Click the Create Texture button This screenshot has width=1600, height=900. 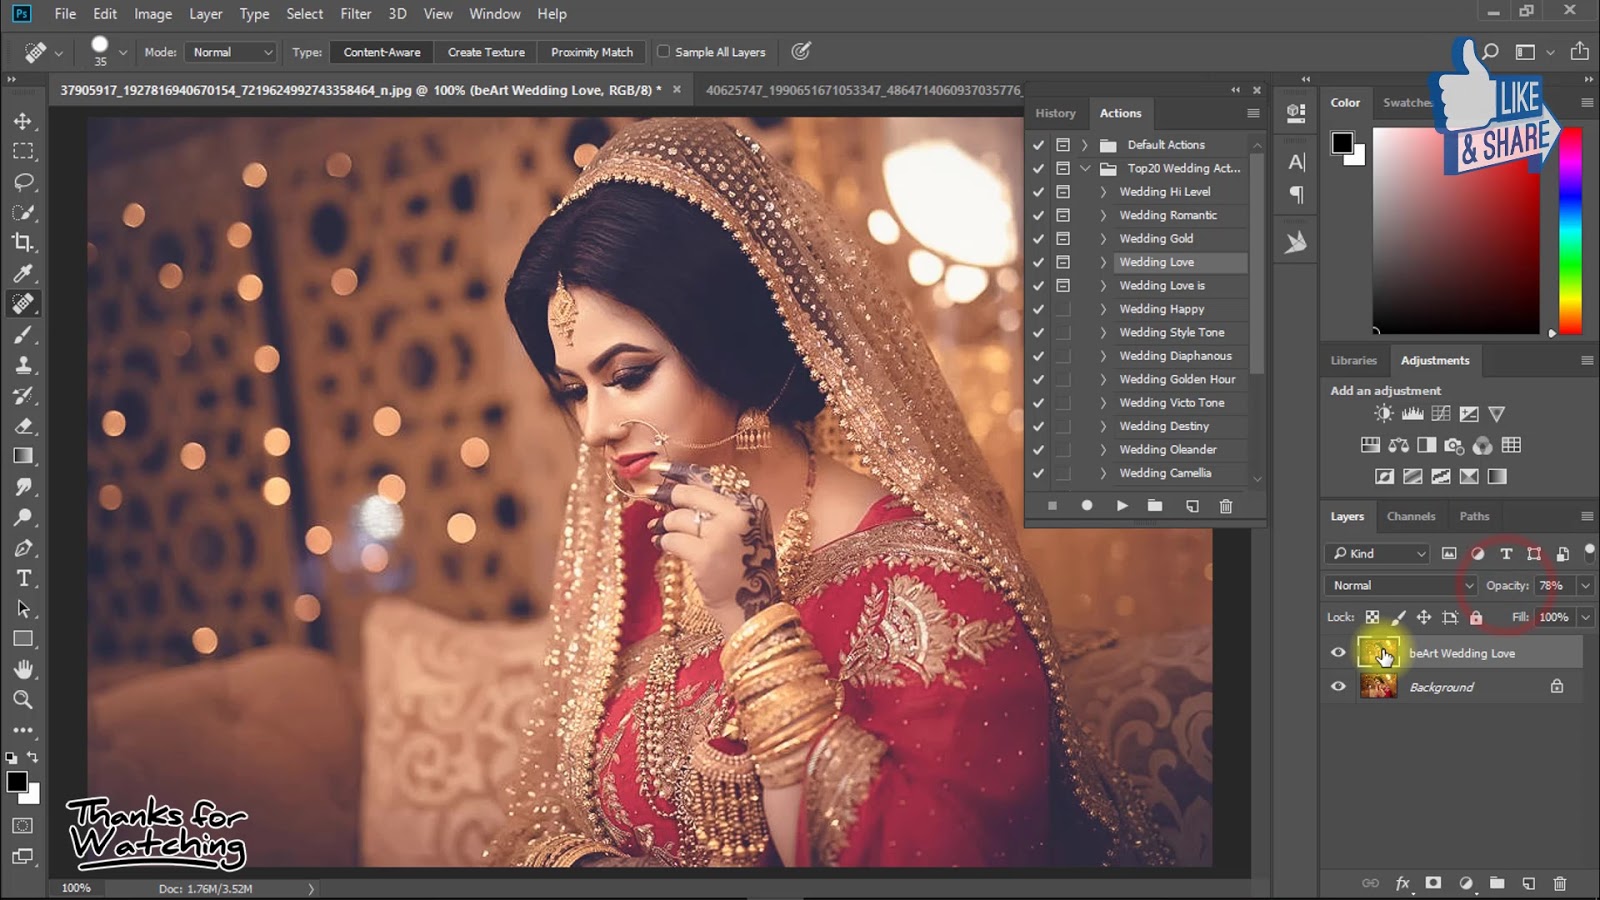(x=486, y=52)
